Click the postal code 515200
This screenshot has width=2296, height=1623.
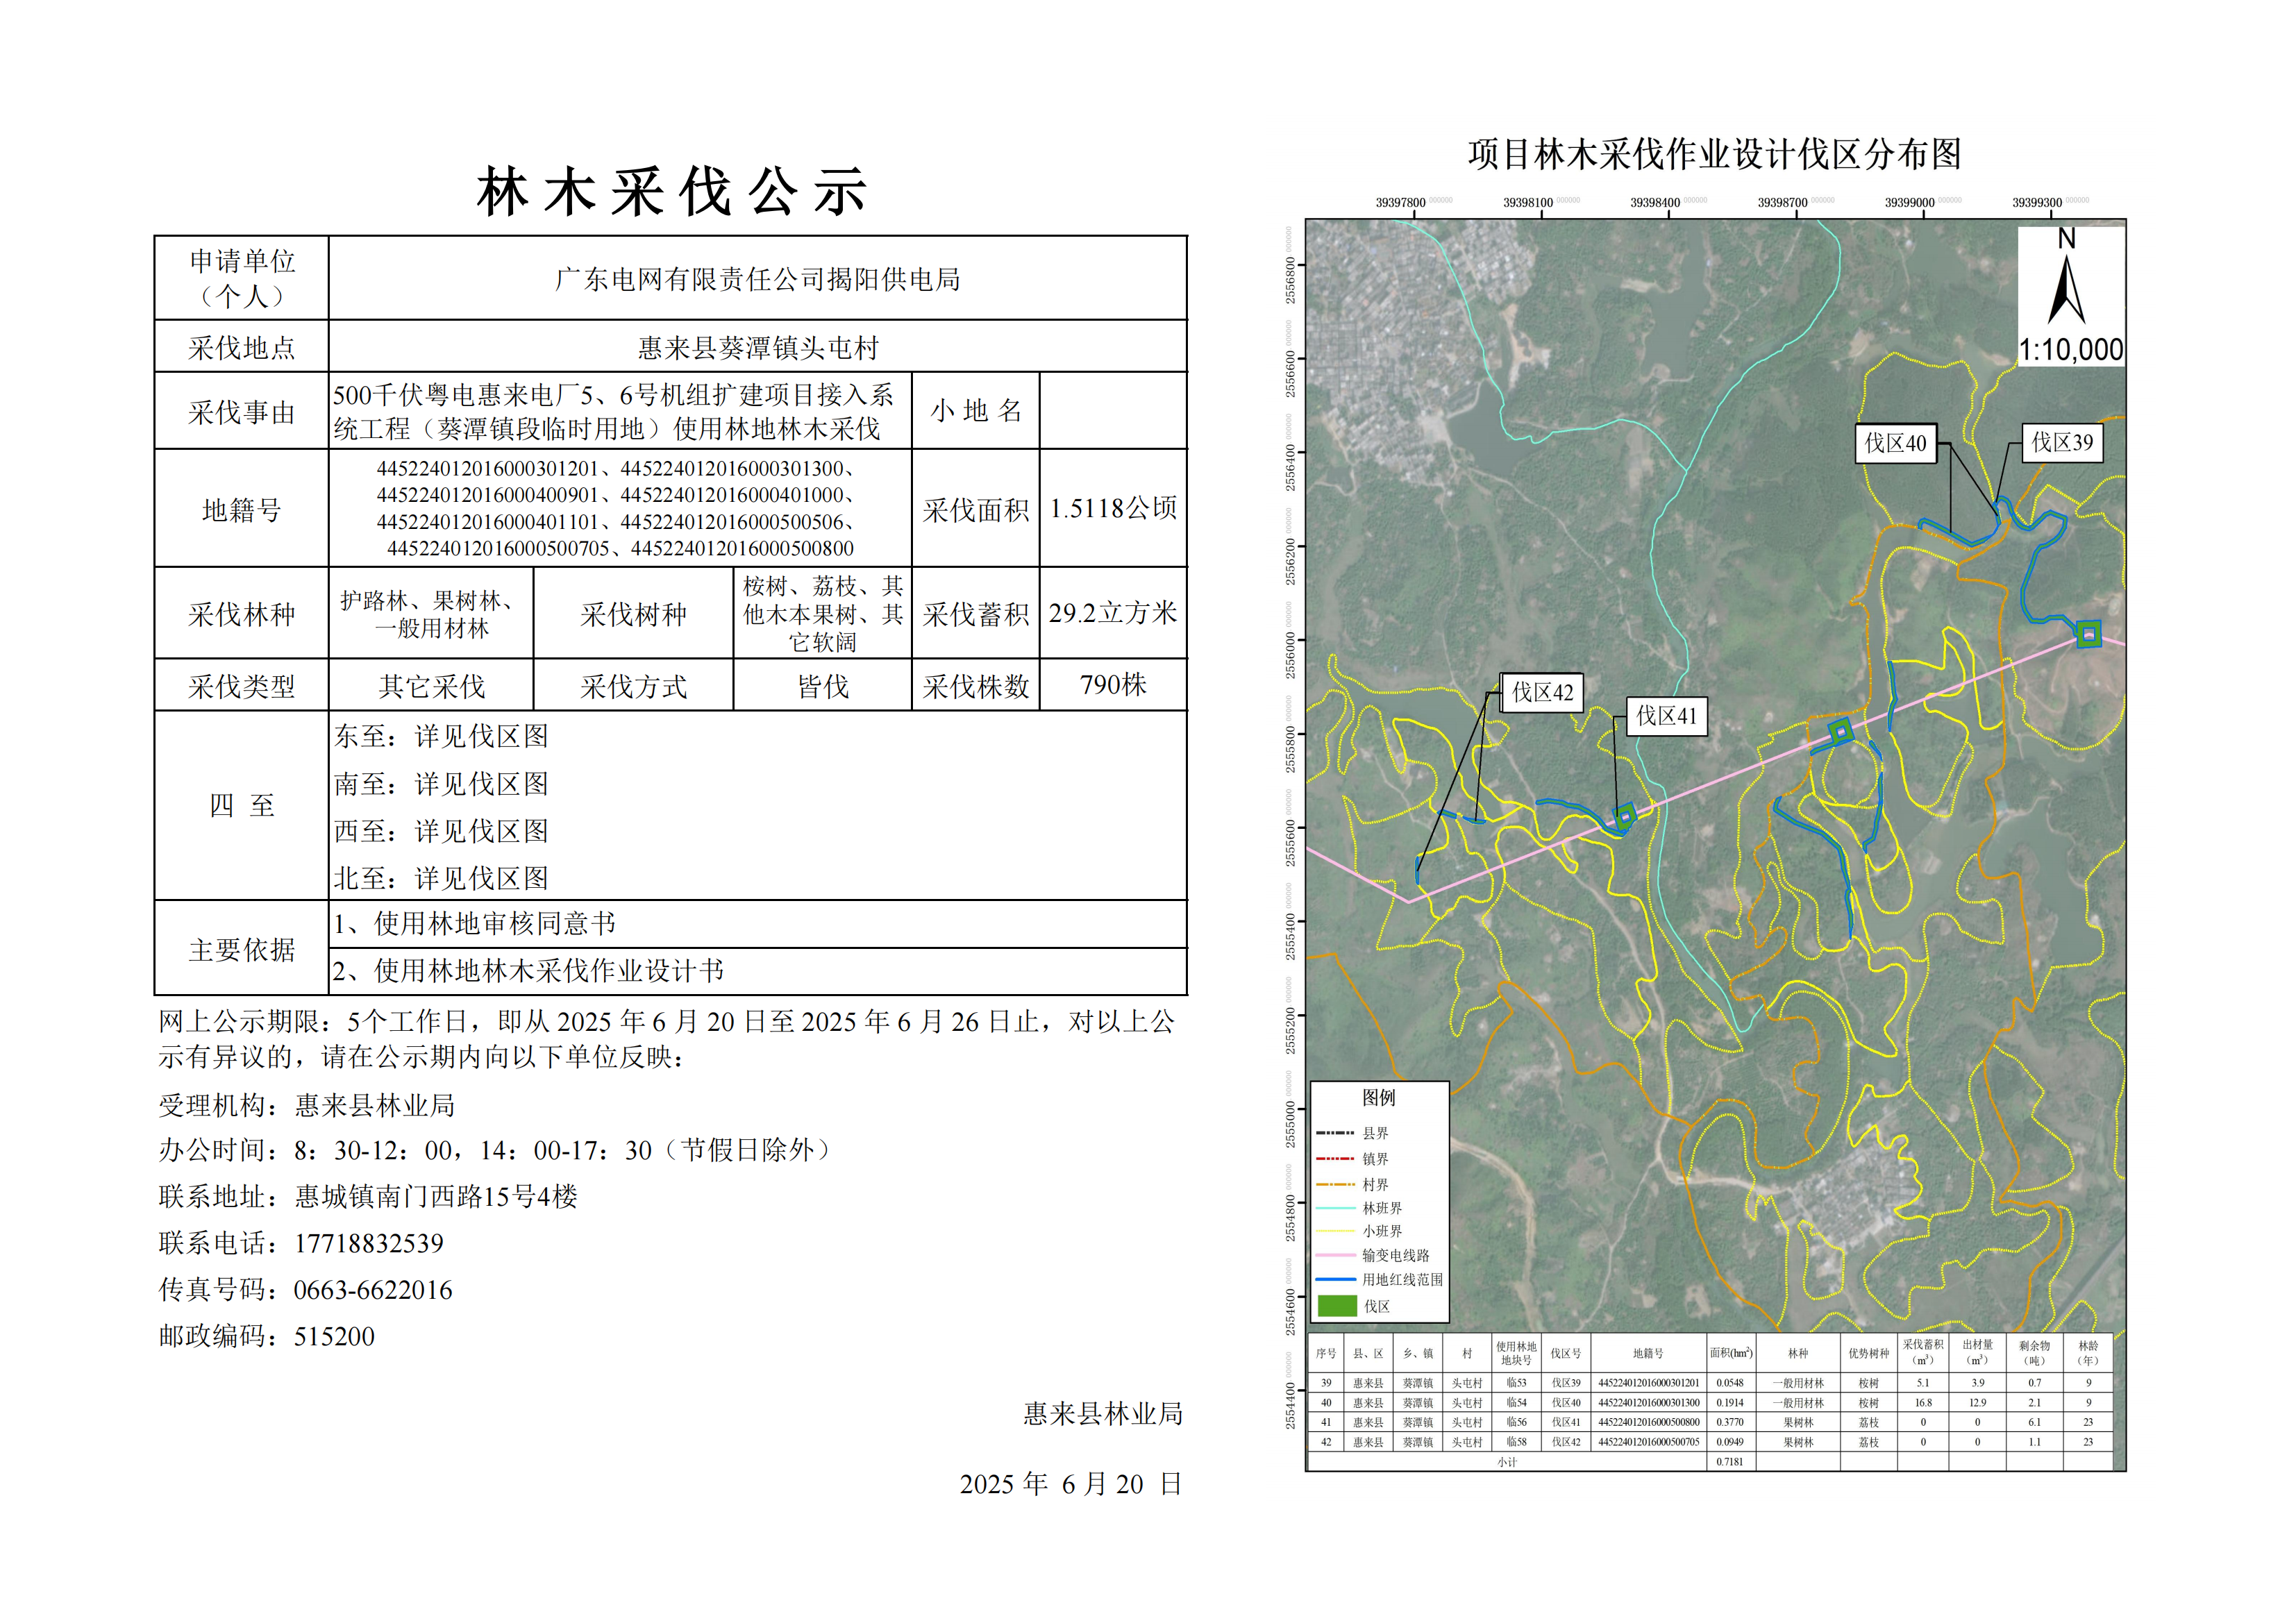pos(334,1336)
